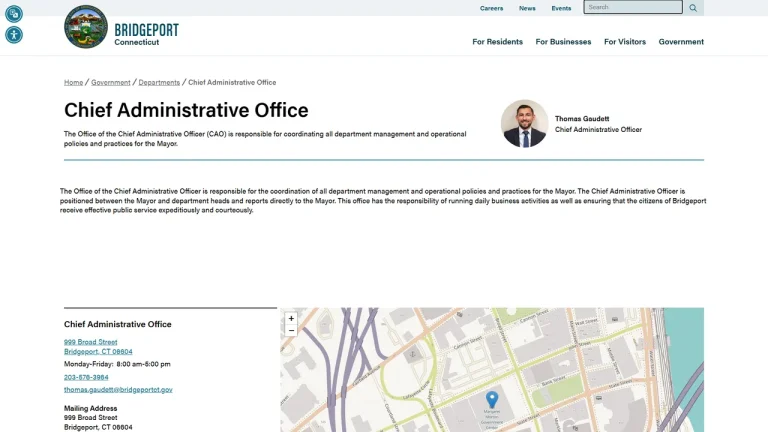The image size is (768, 432).
Task: Call the 203-576-3964 phone link
Action: 86,377
